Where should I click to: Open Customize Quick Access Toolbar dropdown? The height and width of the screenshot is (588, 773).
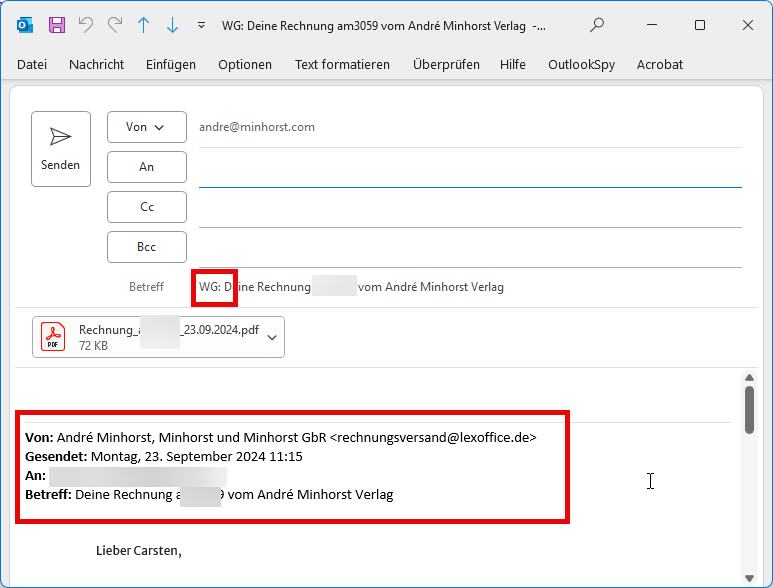tap(201, 25)
